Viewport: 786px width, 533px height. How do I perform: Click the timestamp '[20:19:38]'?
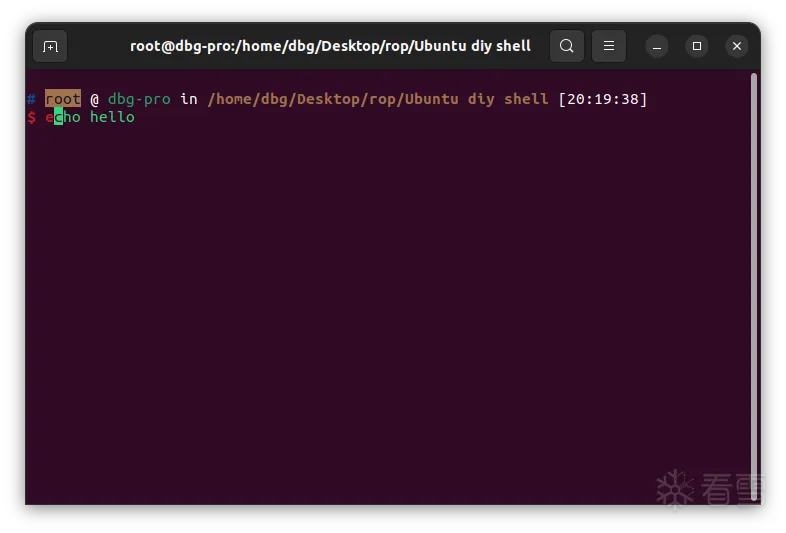(603, 99)
